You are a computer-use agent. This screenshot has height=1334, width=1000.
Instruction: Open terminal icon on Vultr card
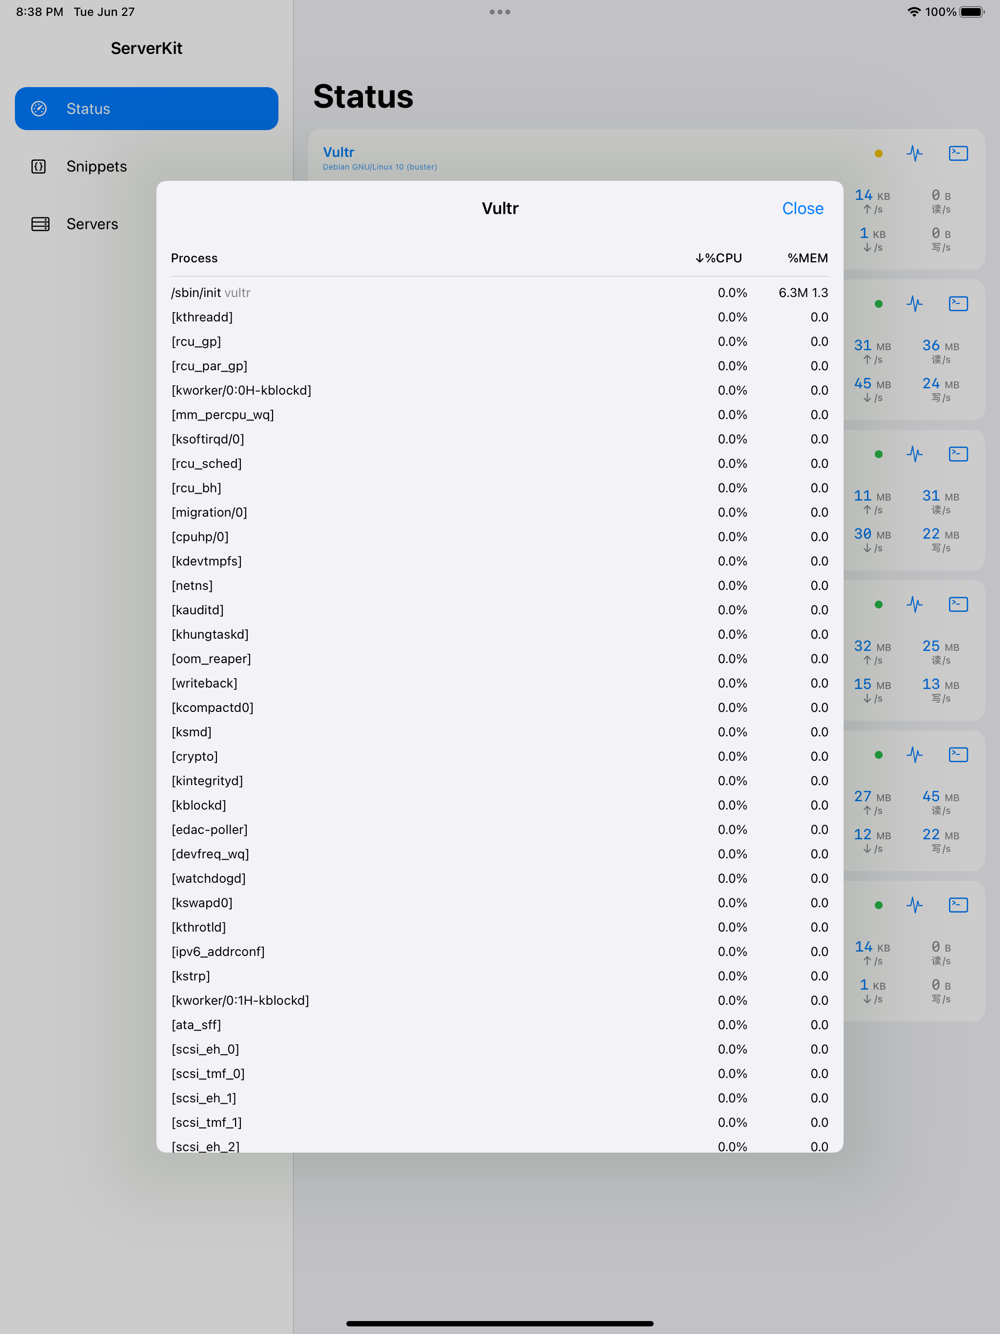point(958,153)
